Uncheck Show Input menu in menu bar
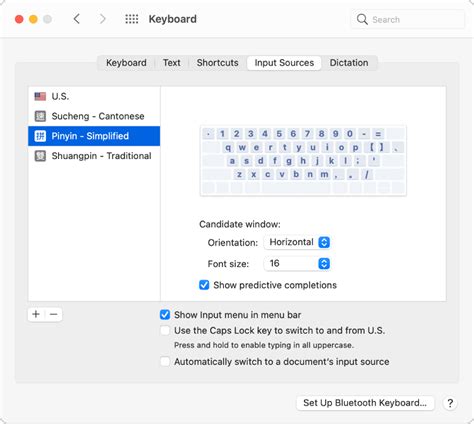This screenshot has height=424, width=474. tap(165, 315)
